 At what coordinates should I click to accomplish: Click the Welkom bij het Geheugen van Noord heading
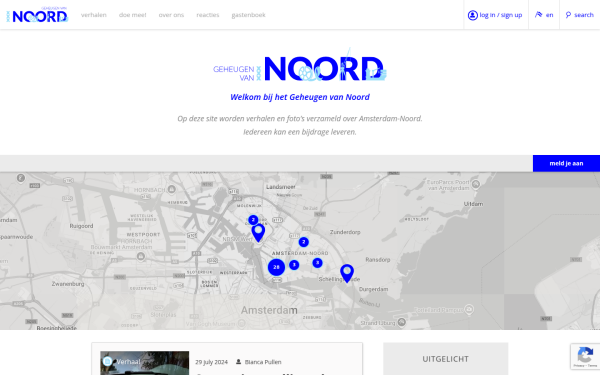tap(300, 97)
